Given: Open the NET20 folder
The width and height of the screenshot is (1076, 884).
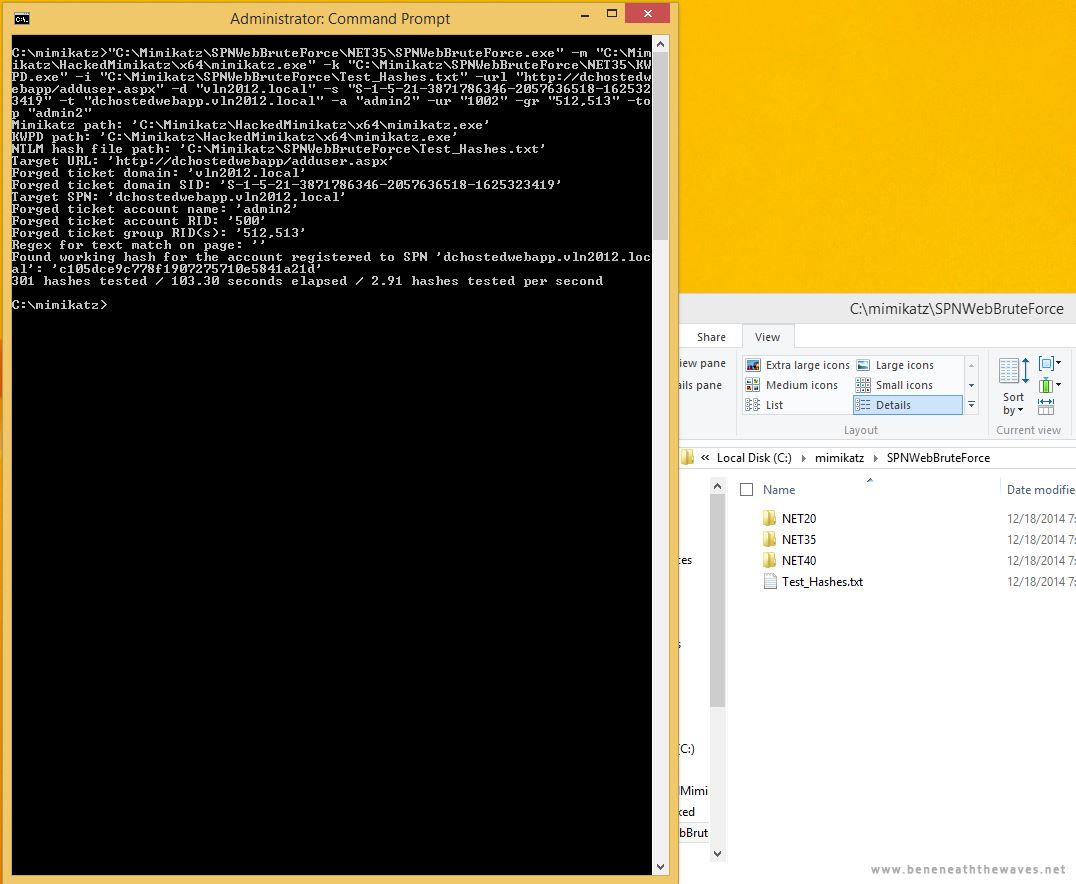Looking at the screenshot, I should 769,518.
